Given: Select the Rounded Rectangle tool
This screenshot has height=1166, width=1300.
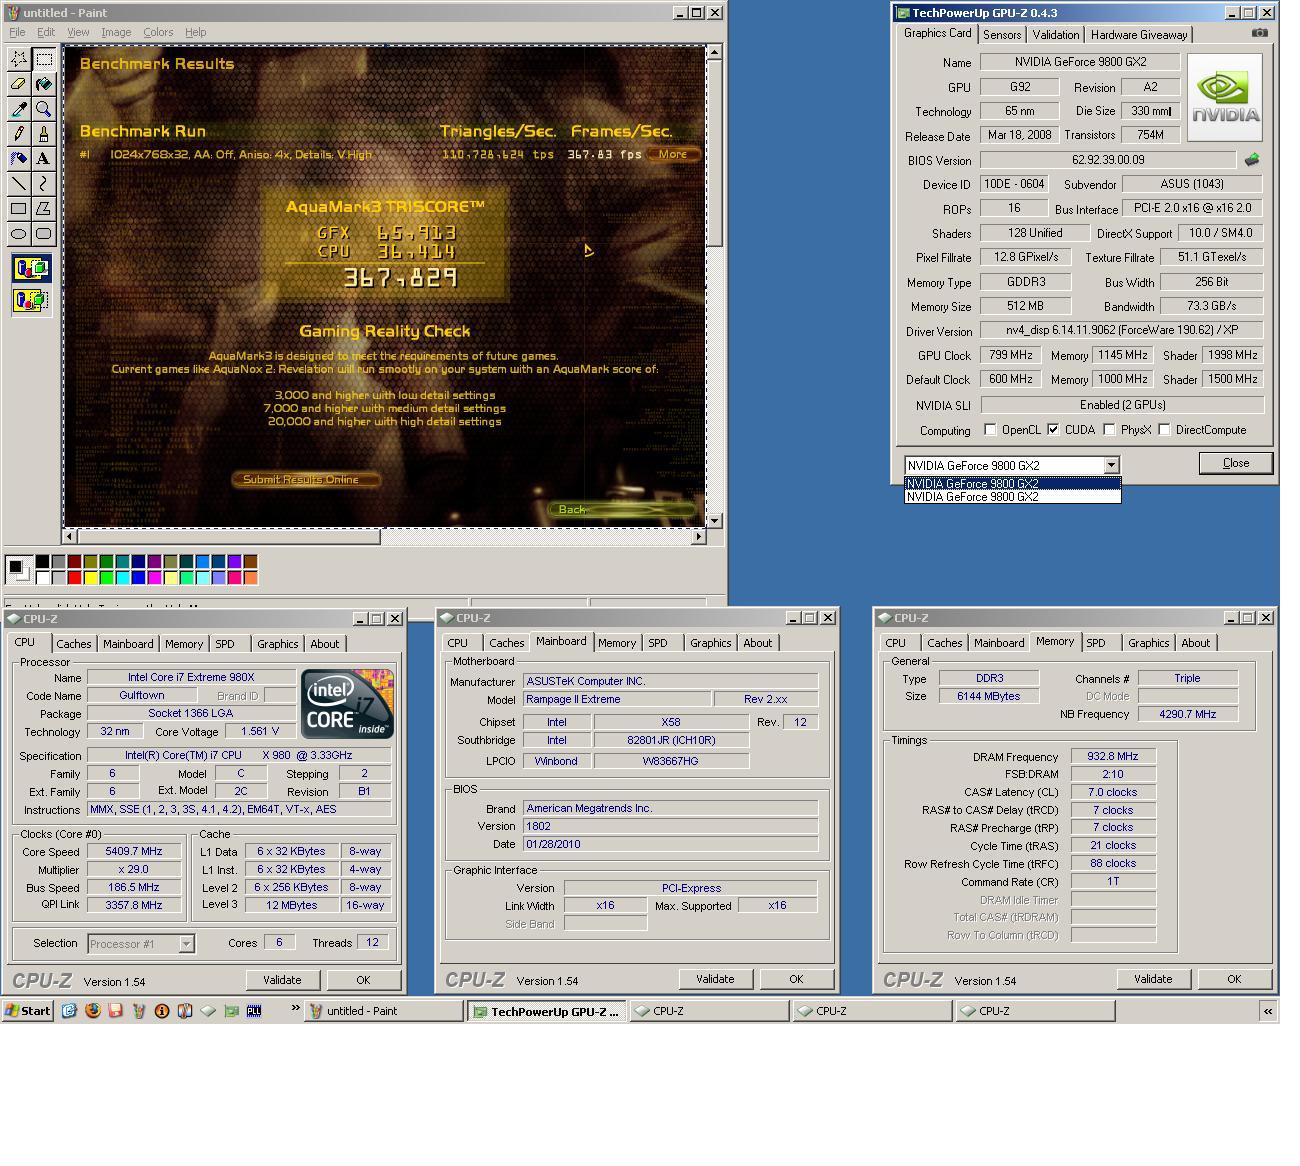Looking at the screenshot, I should (x=44, y=234).
